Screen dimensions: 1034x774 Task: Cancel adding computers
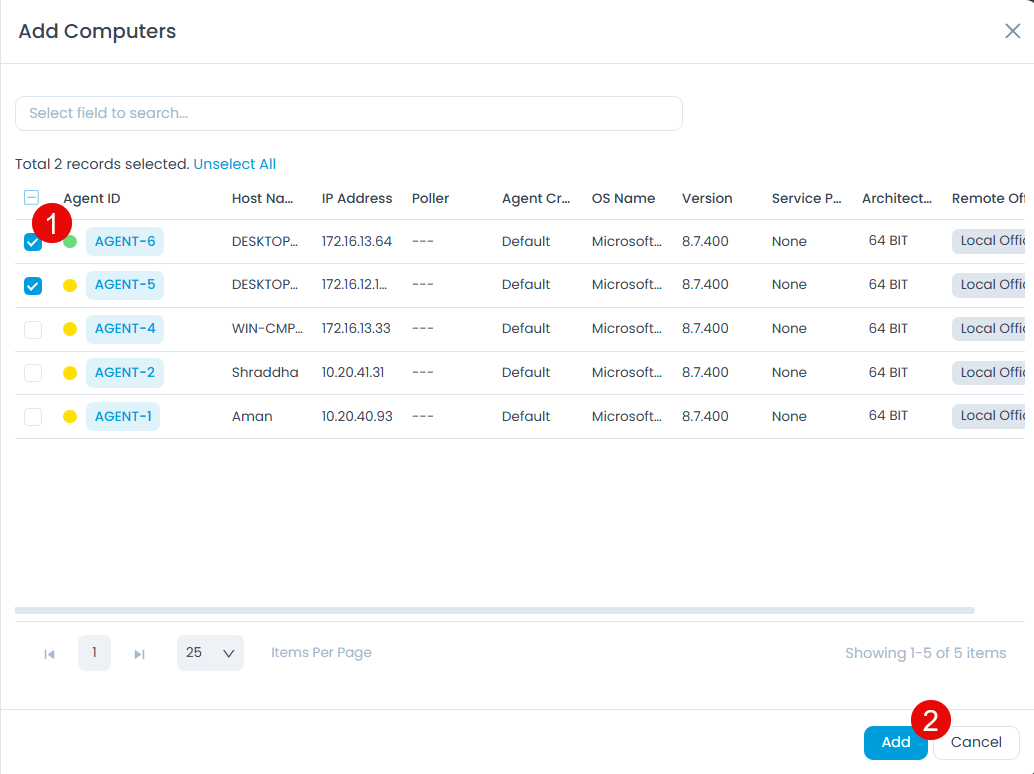976,742
